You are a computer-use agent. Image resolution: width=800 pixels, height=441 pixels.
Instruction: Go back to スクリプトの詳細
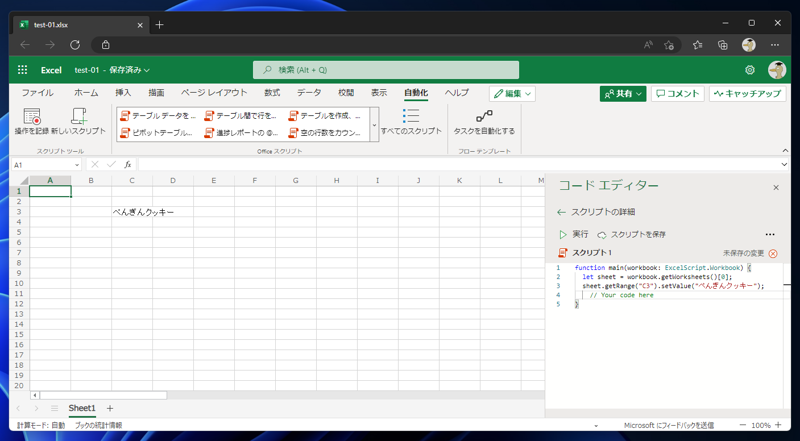561,212
